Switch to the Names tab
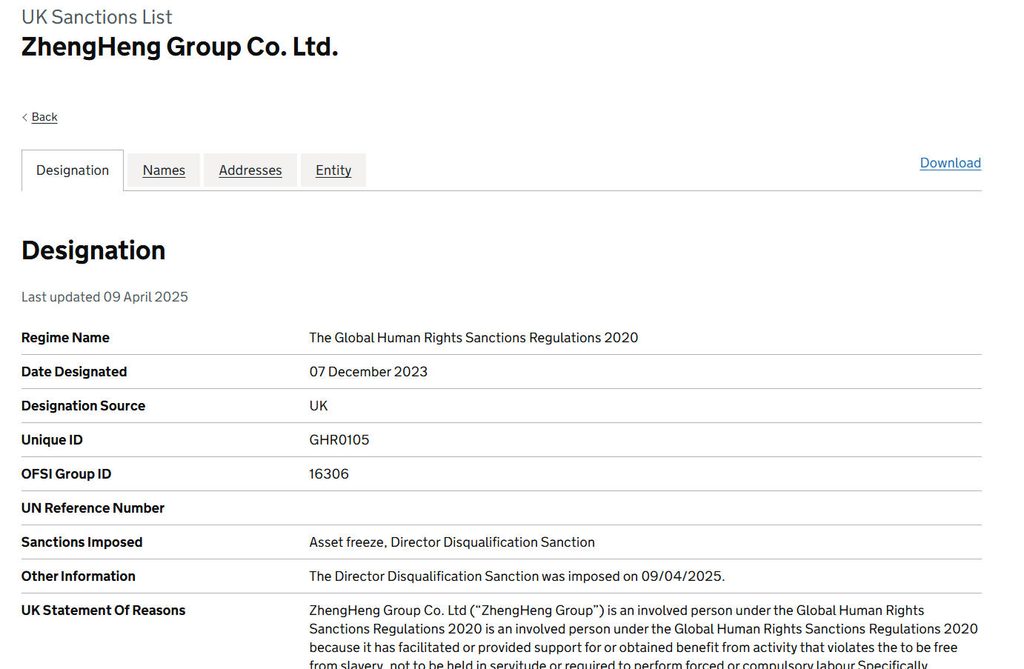Screen dimensions: 1024x669 tap(164, 171)
